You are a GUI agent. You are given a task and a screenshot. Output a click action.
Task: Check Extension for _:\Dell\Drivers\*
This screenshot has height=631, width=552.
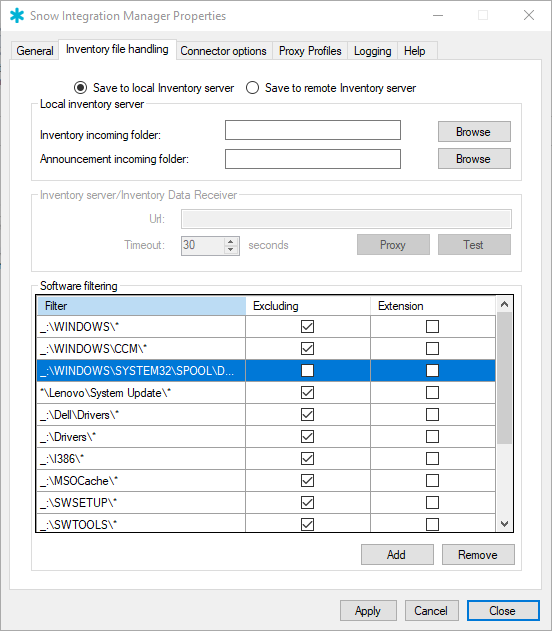(x=433, y=414)
